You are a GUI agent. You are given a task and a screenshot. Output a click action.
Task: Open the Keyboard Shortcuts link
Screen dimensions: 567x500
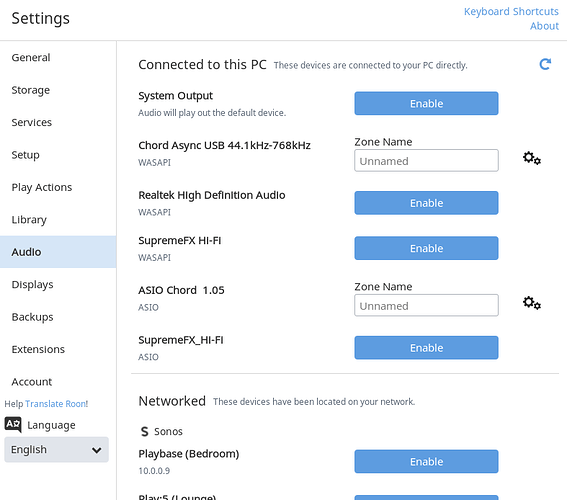pos(511,12)
